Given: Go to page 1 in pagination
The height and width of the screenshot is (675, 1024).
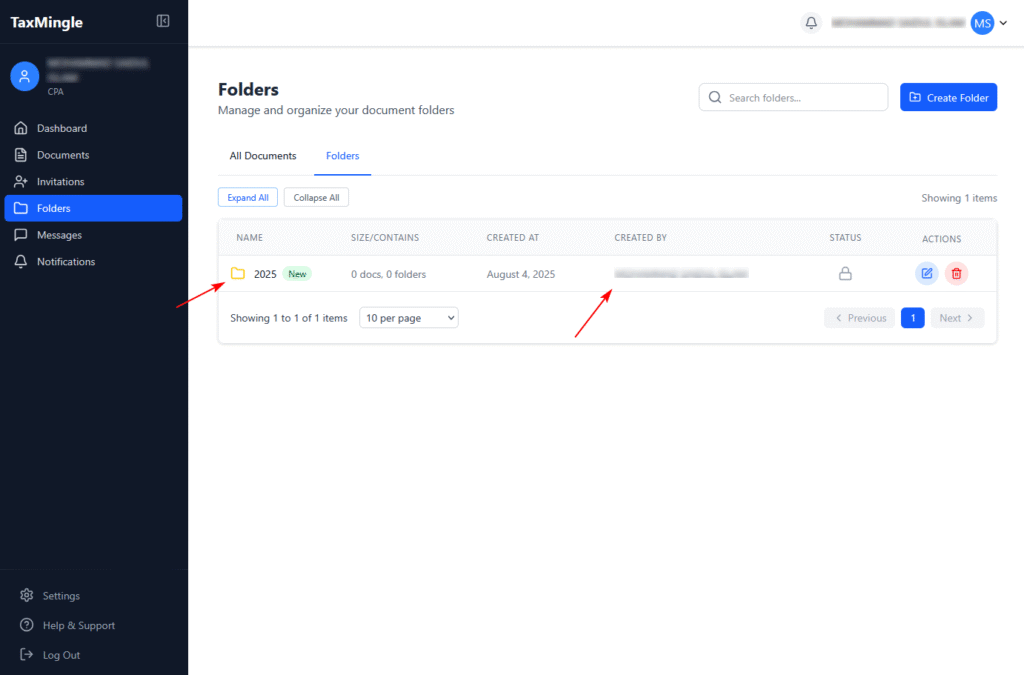Looking at the screenshot, I should pyautogui.click(x=912, y=318).
